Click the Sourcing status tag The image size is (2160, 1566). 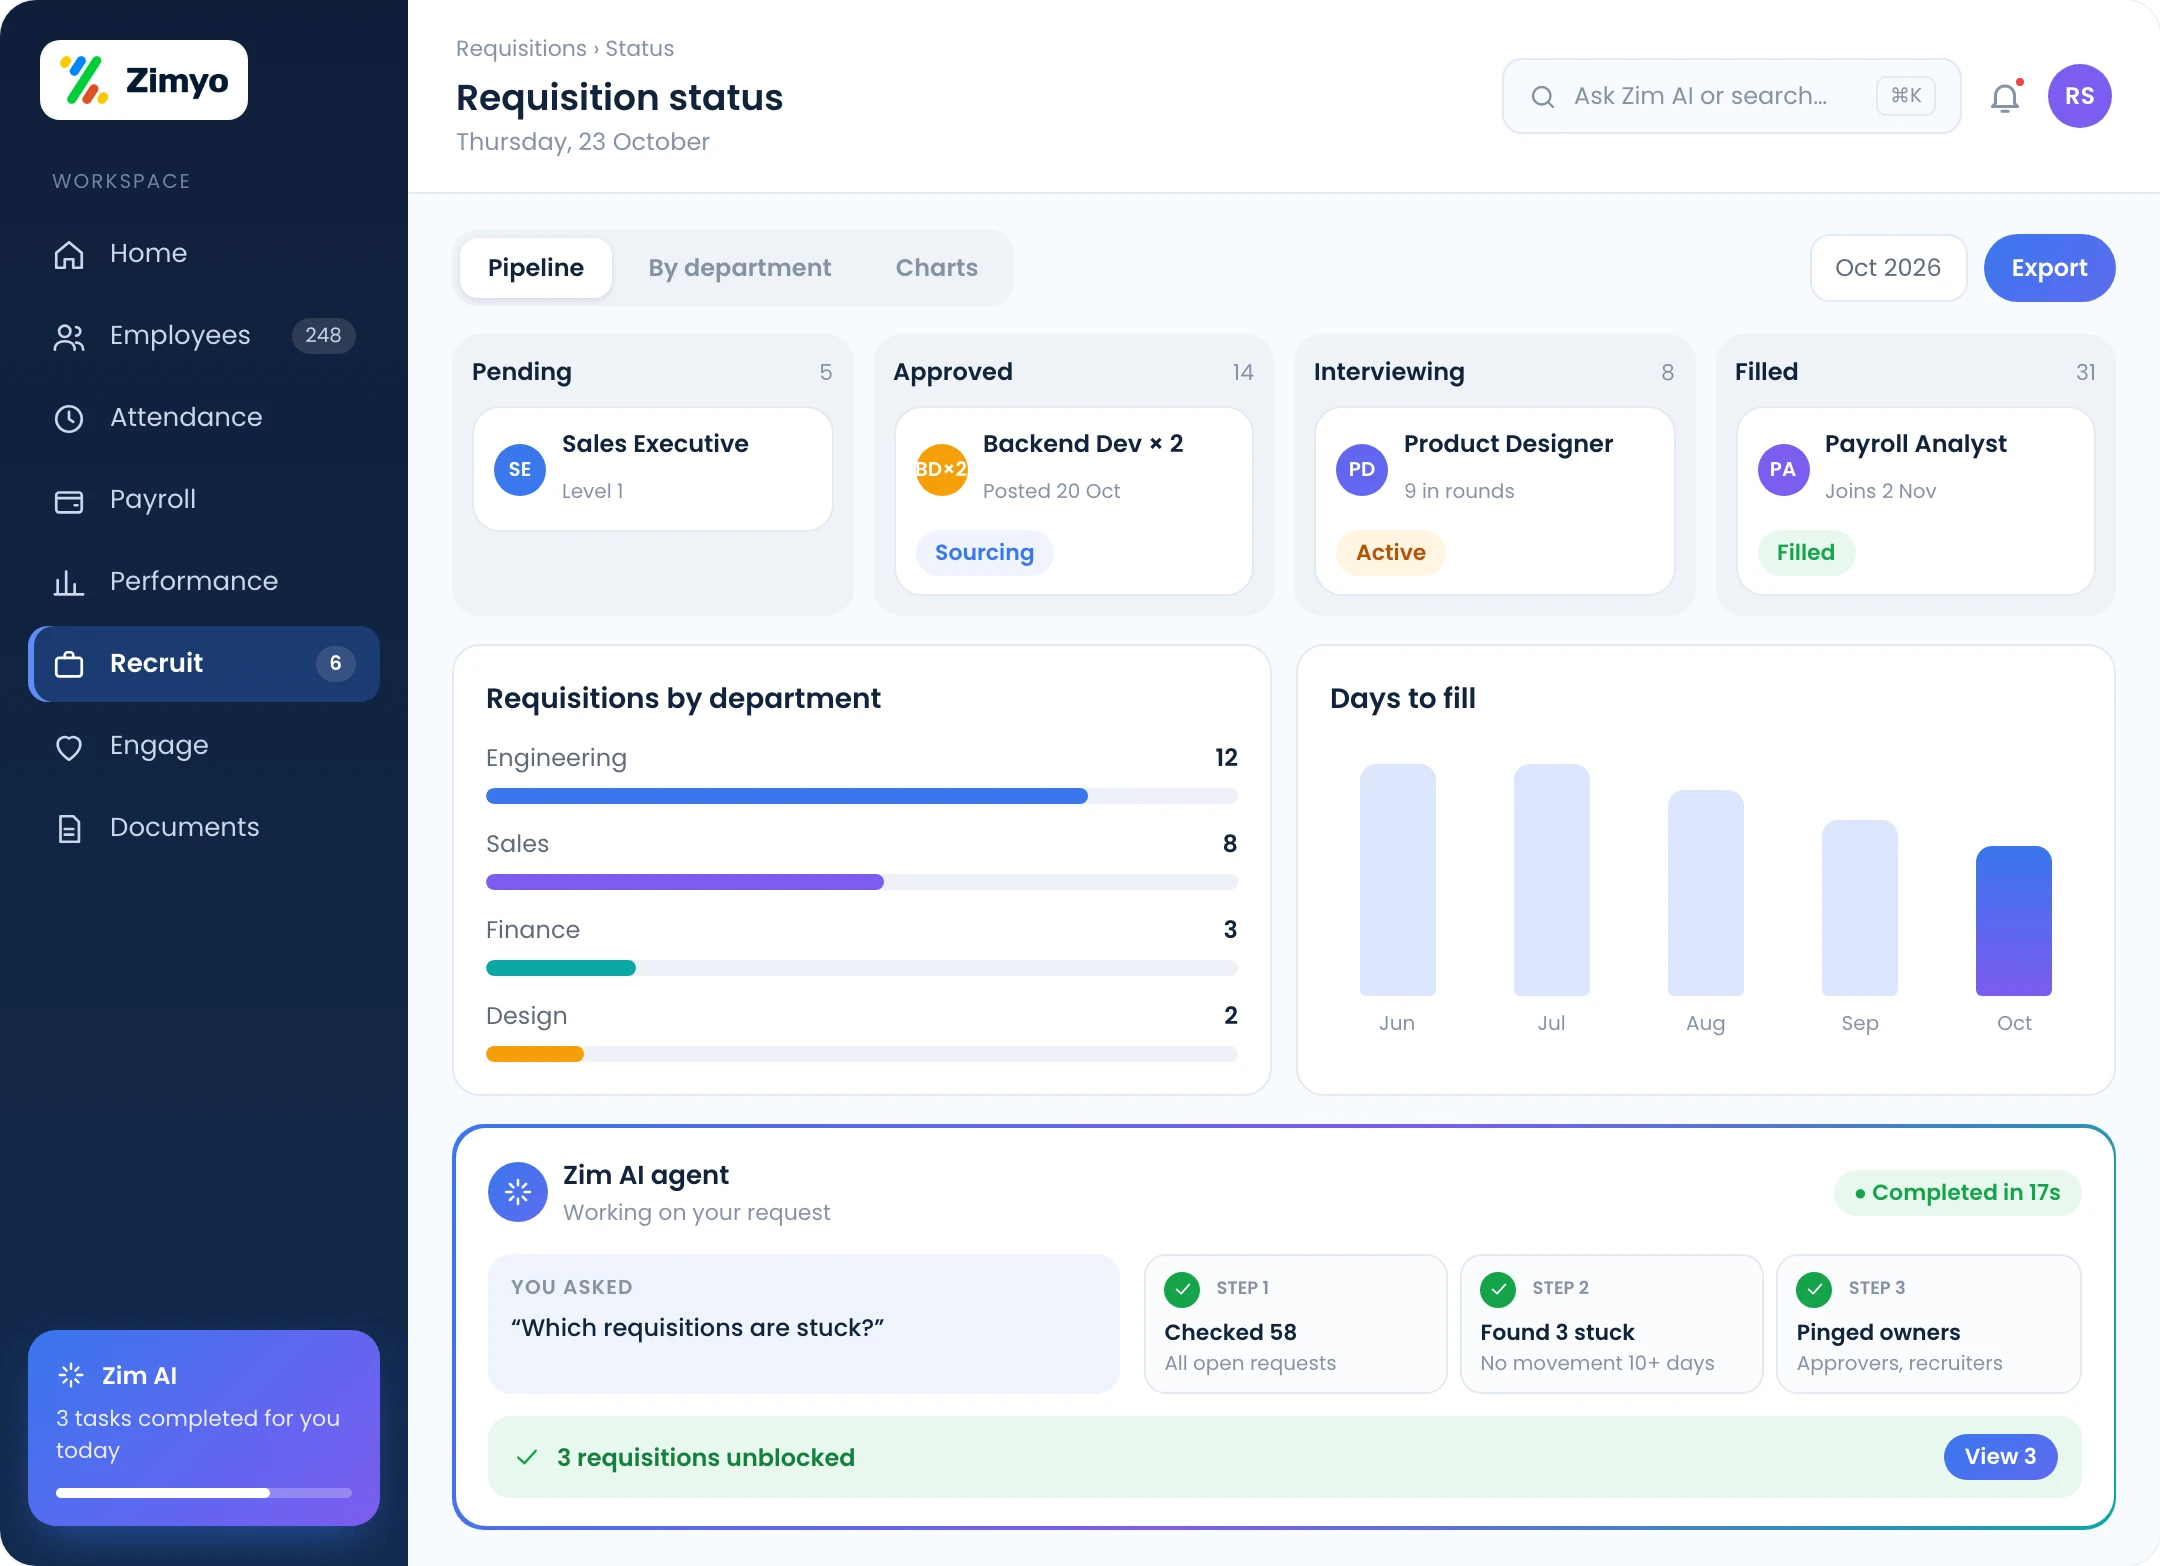click(984, 553)
